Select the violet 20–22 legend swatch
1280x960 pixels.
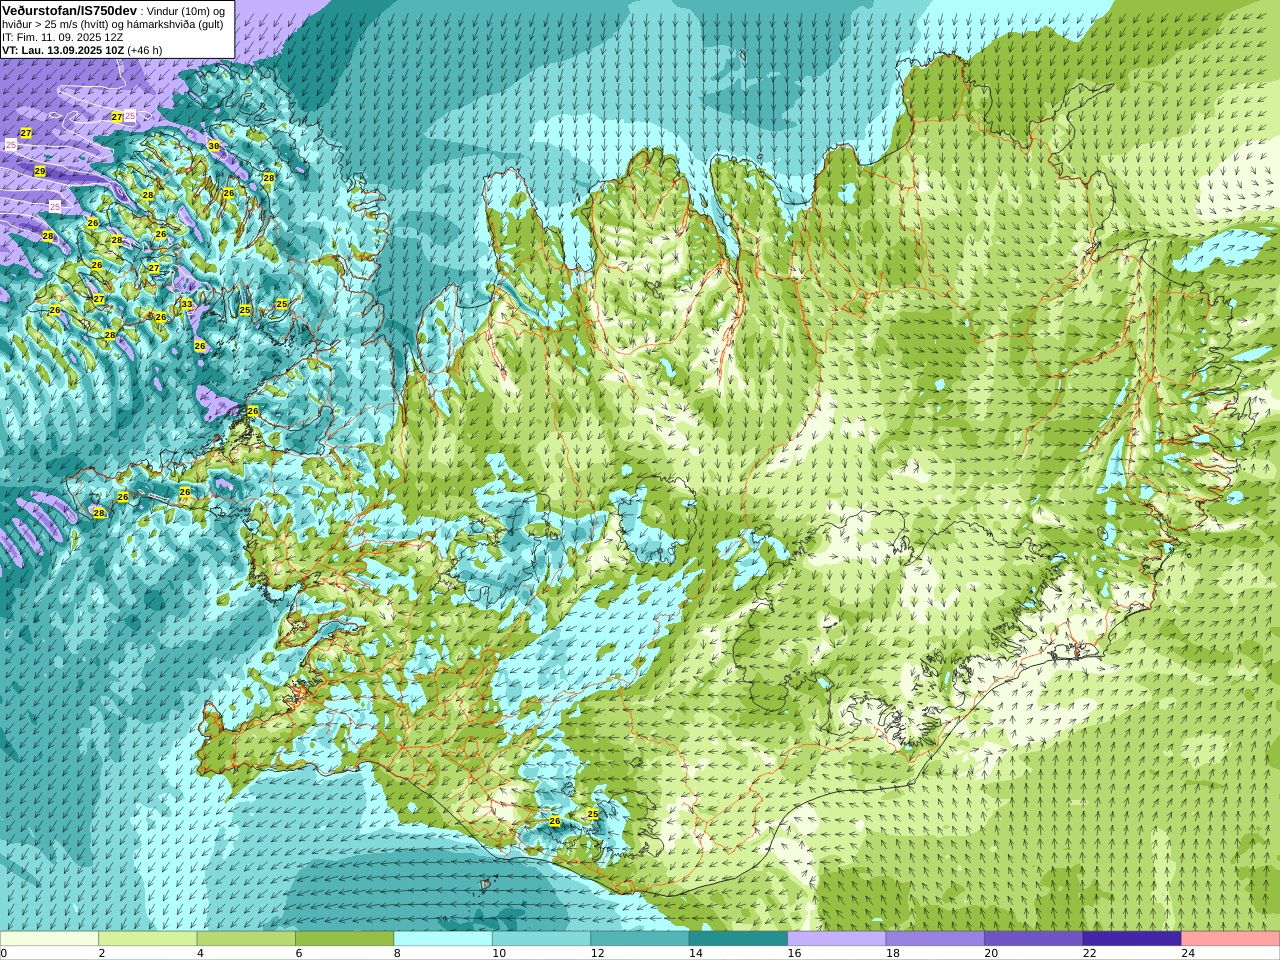pos(1033,939)
